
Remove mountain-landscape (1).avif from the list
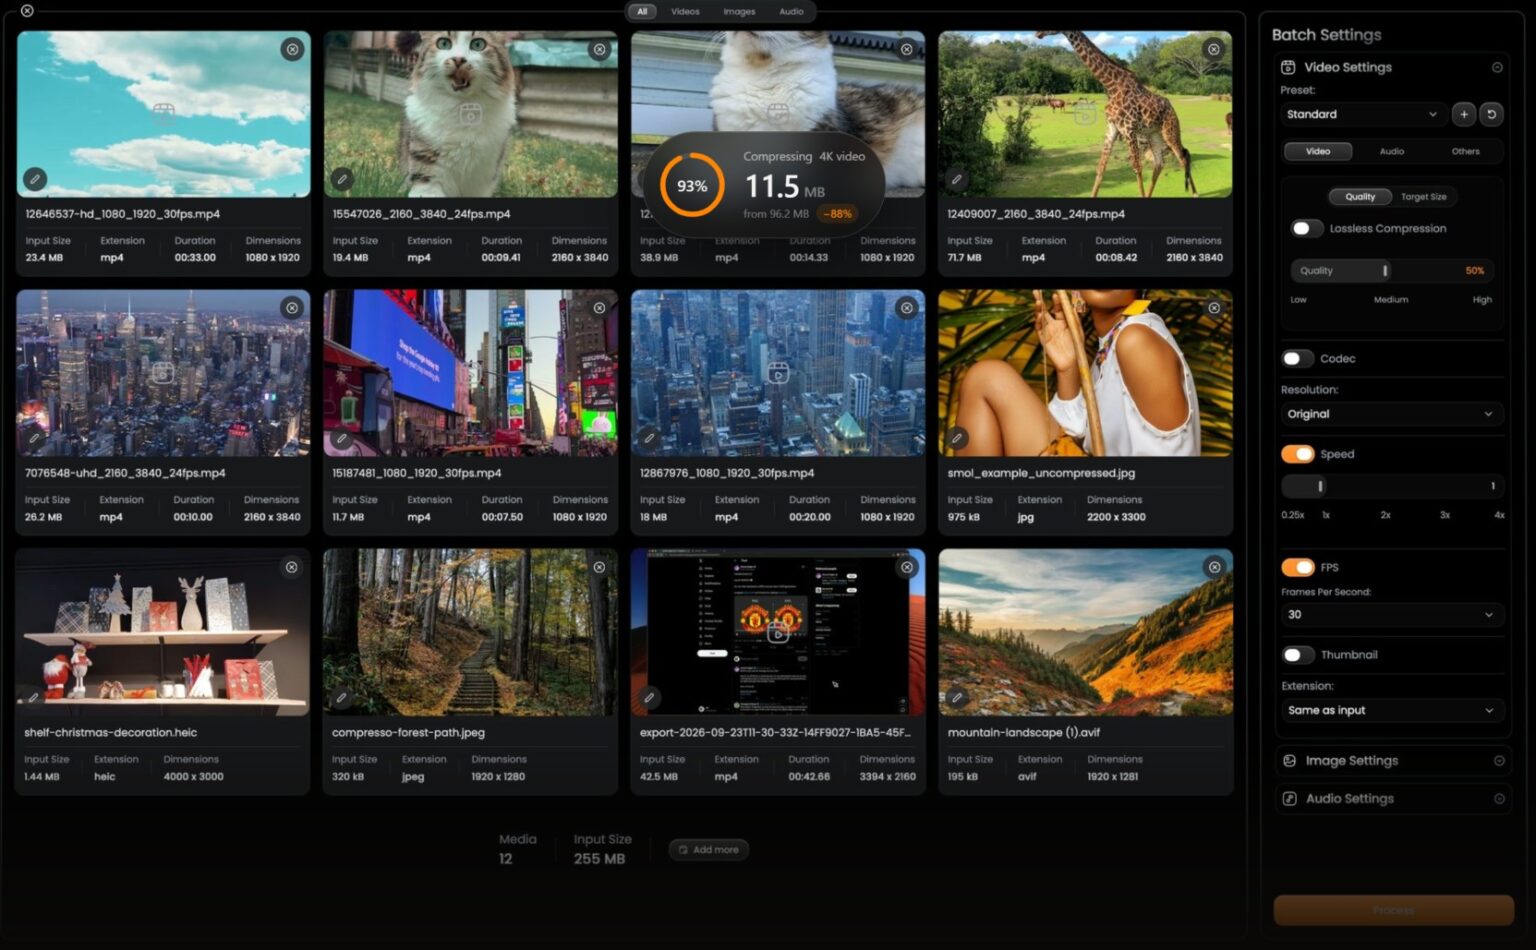pyautogui.click(x=1214, y=567)
